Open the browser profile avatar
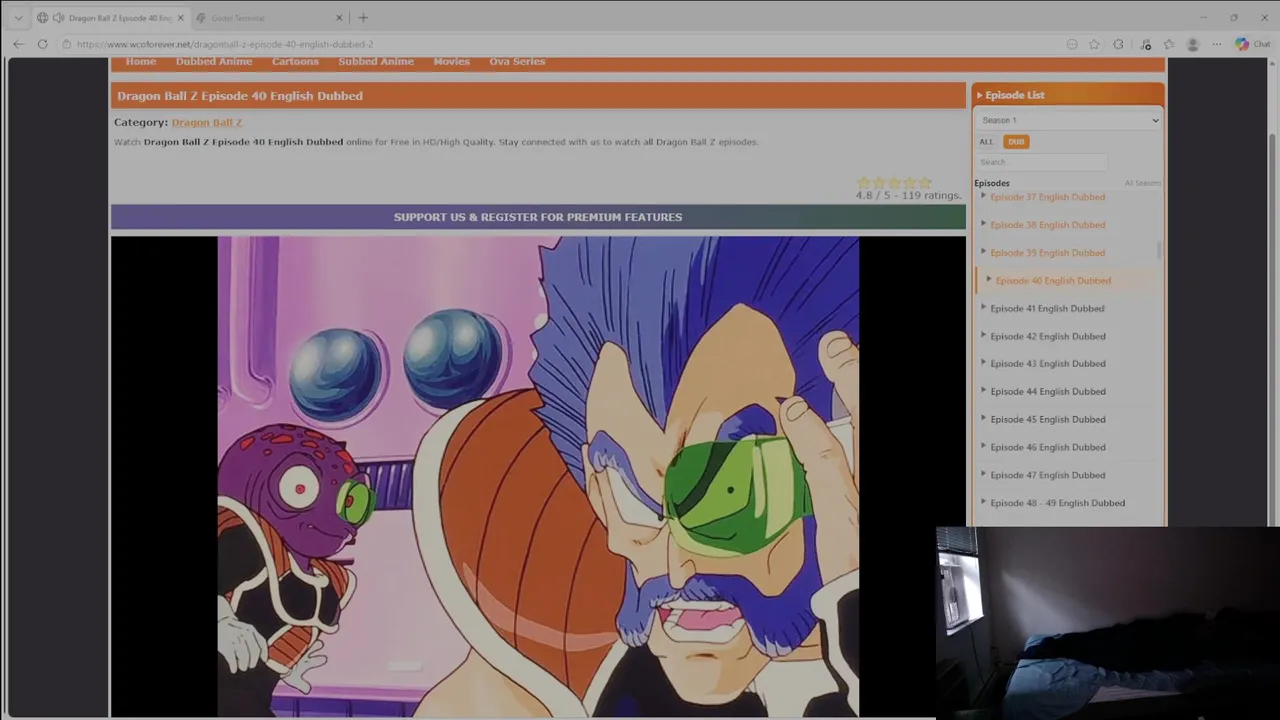This screenshot has width=1280, height=720. (1192, 44)
